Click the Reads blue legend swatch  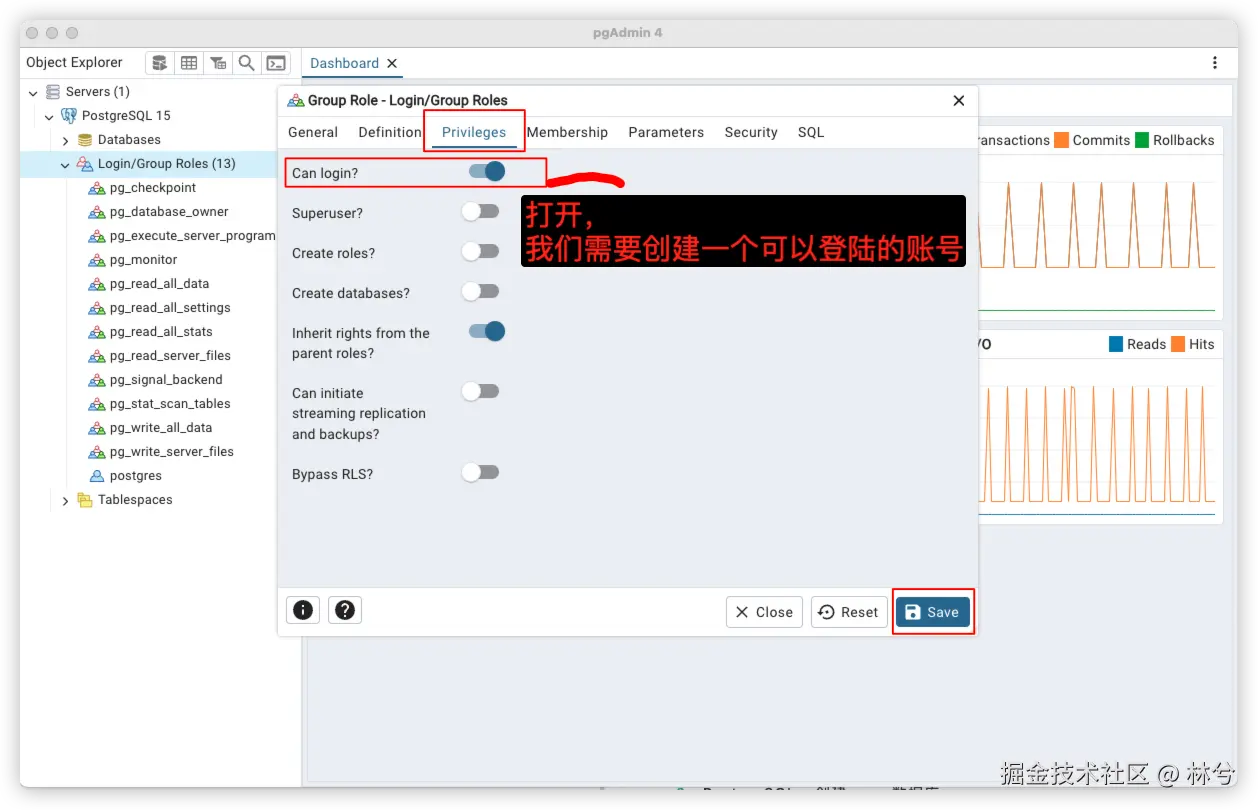[1116, 344]
